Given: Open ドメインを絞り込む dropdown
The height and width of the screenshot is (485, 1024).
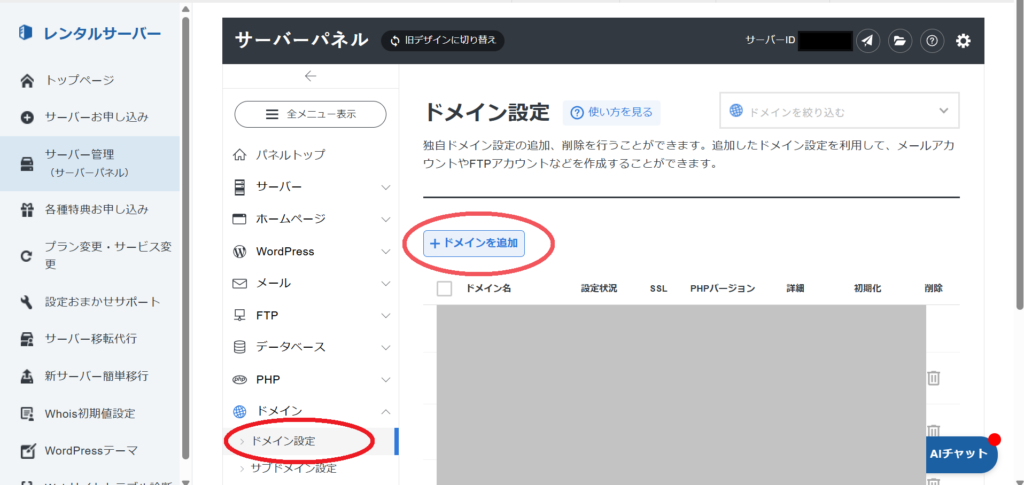Looking at the screenshot, I should 839,110.
